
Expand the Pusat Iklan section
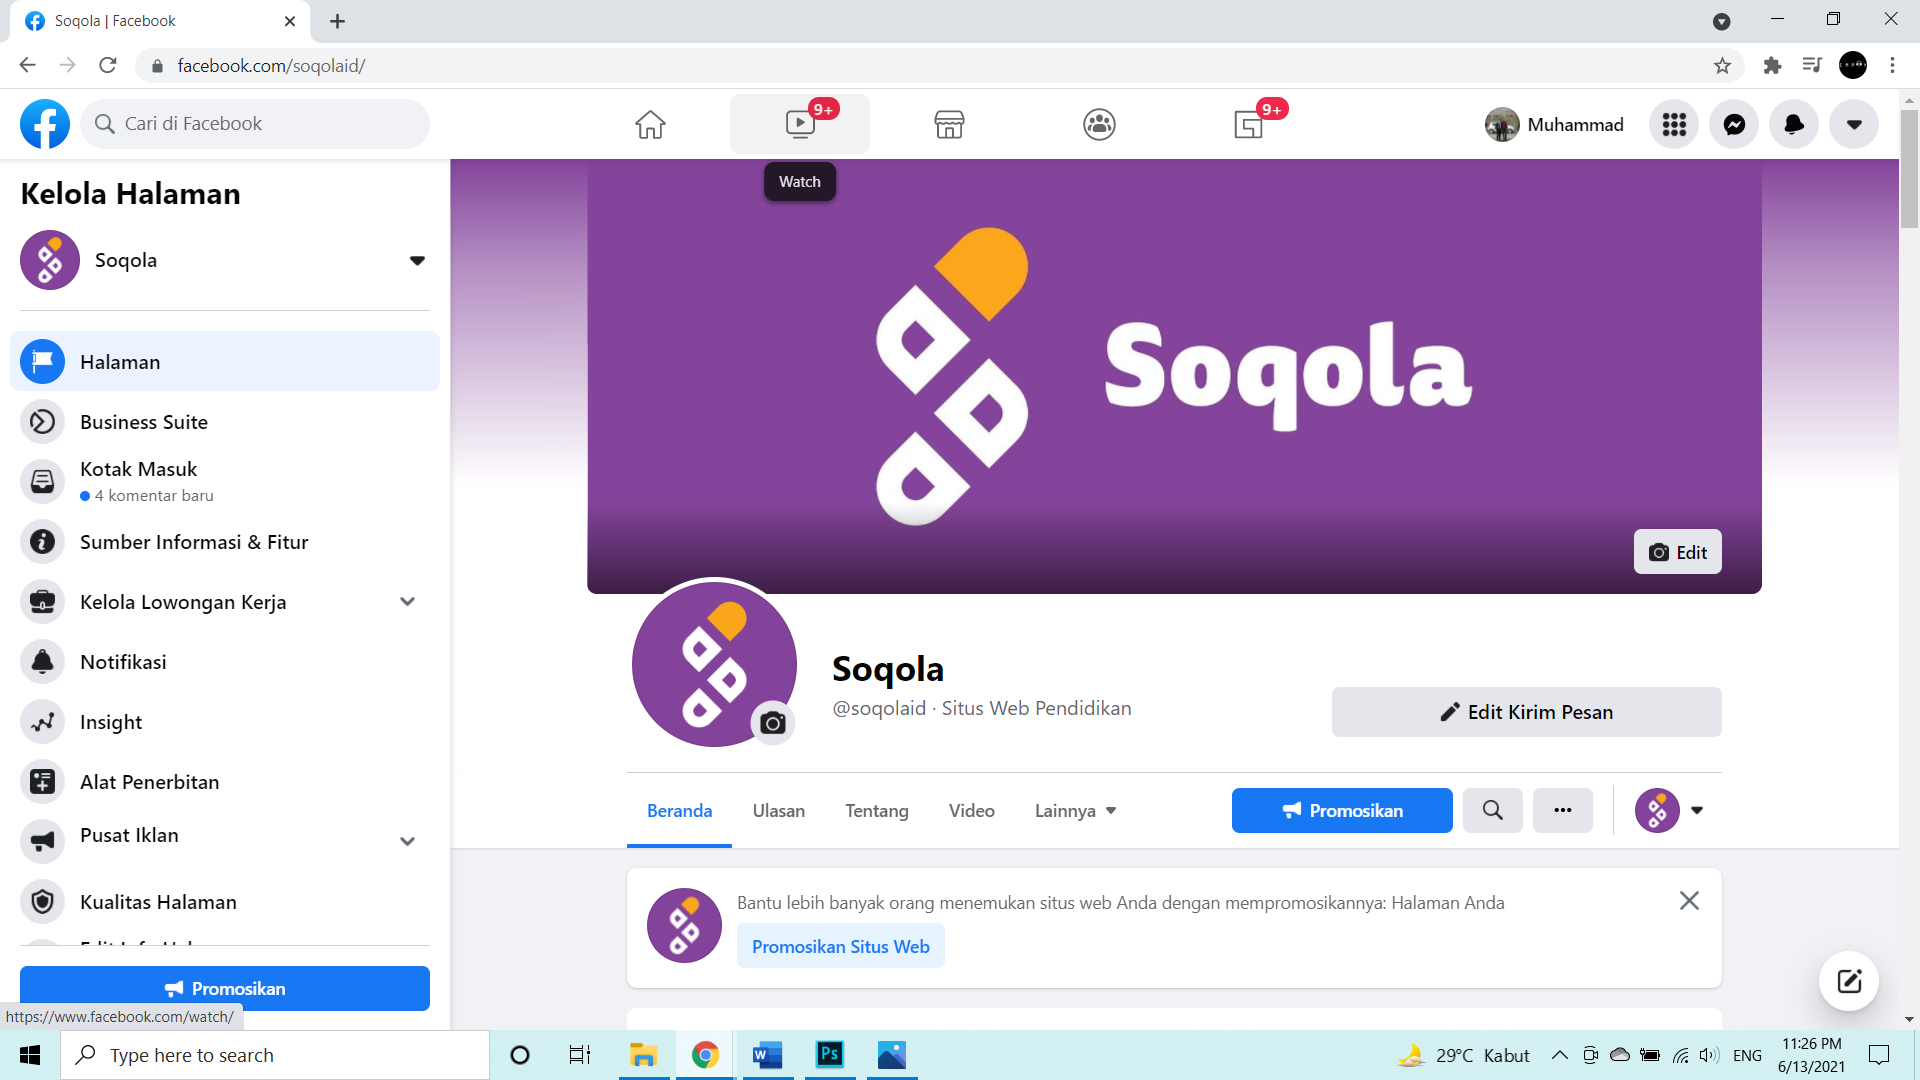pos(407,841)
